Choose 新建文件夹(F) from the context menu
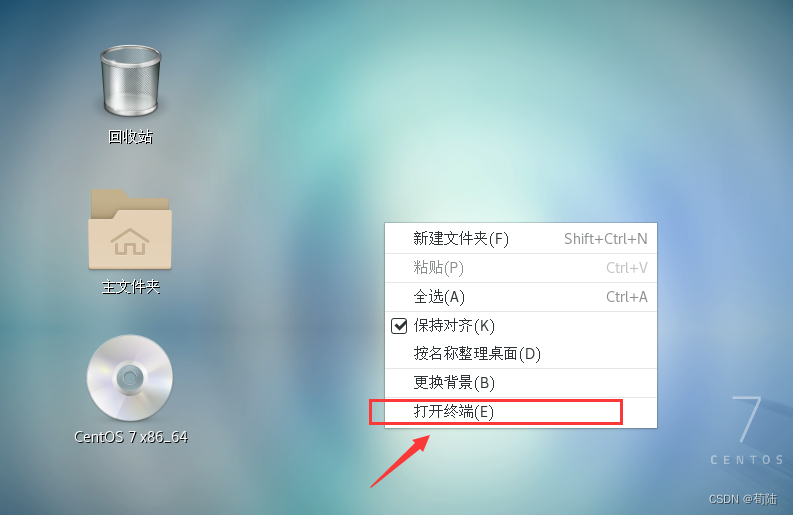The height and width of the screenshot is (515, 793). click(521, 238)
